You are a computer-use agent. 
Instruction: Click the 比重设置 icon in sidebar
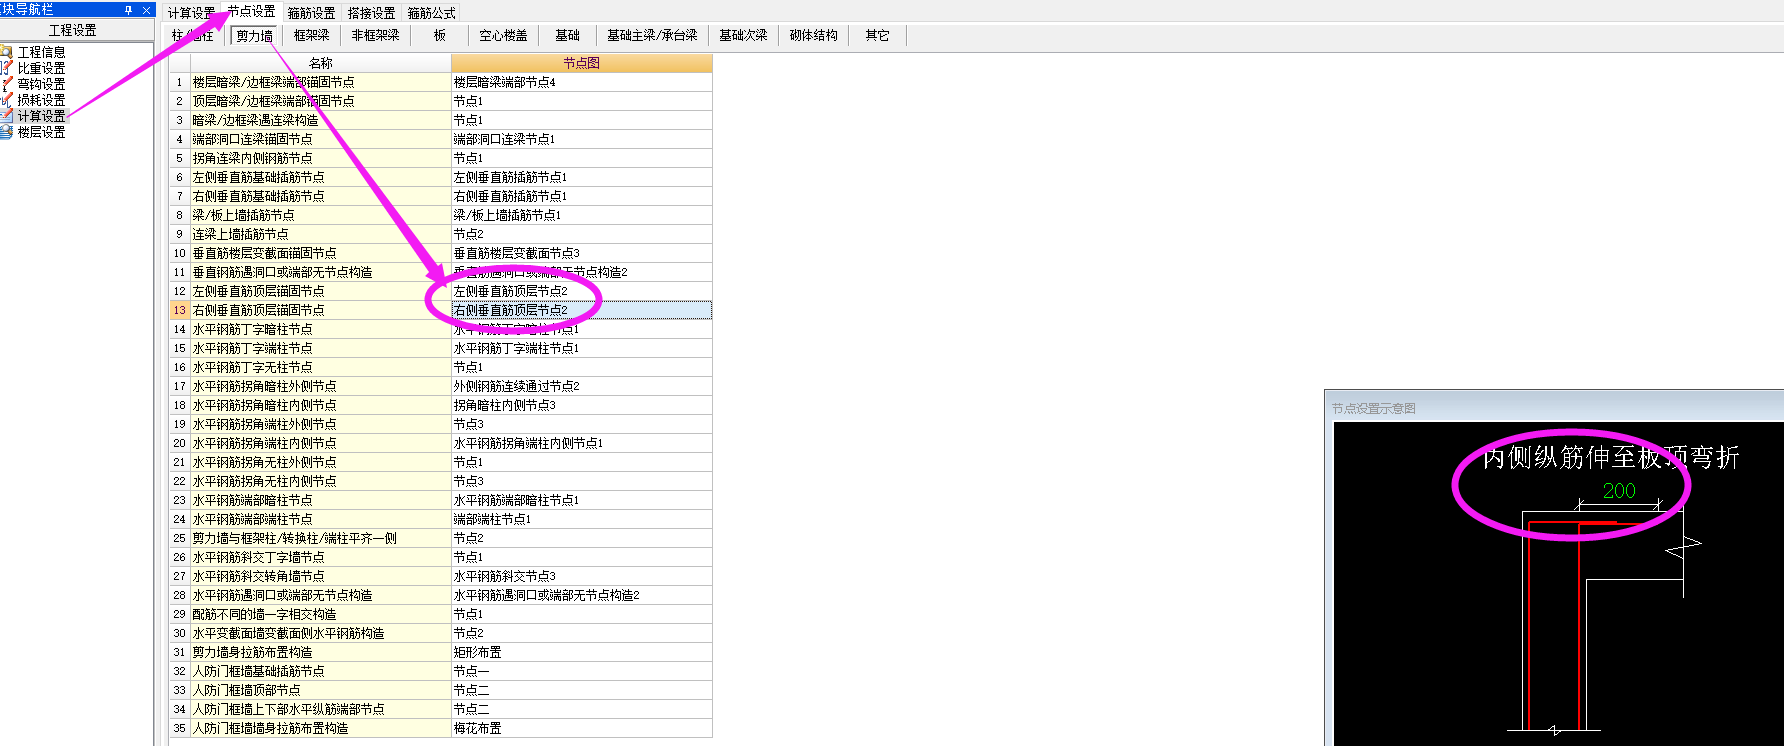point(6,68)
